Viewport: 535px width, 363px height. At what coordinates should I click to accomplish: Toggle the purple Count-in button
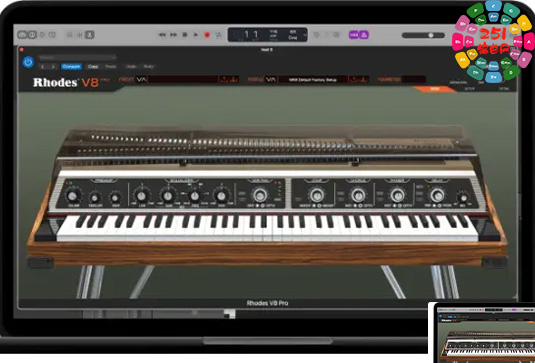[353, 35]
